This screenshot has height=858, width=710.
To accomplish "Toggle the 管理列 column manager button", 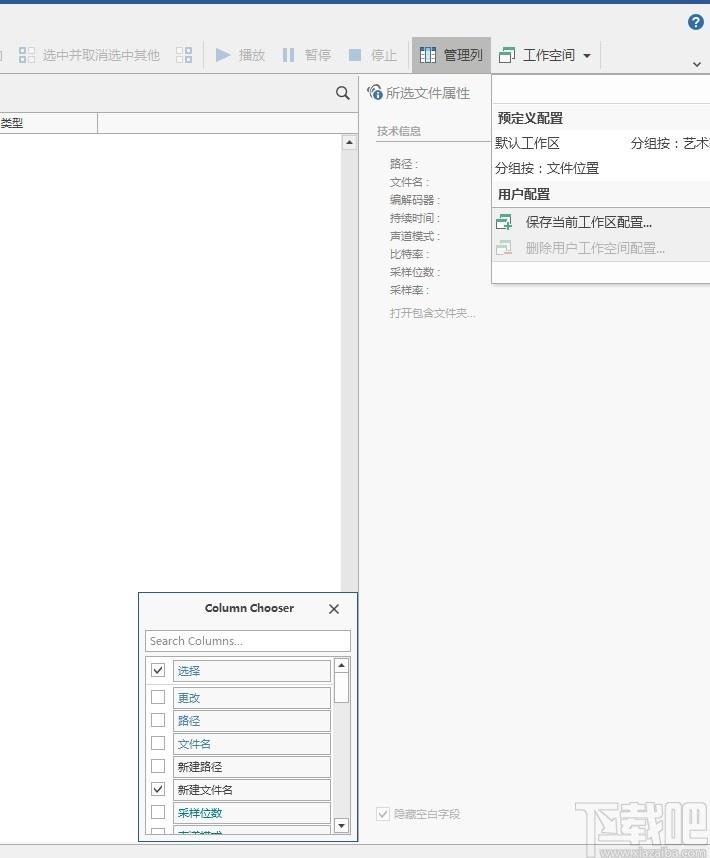I will [451, 55].
